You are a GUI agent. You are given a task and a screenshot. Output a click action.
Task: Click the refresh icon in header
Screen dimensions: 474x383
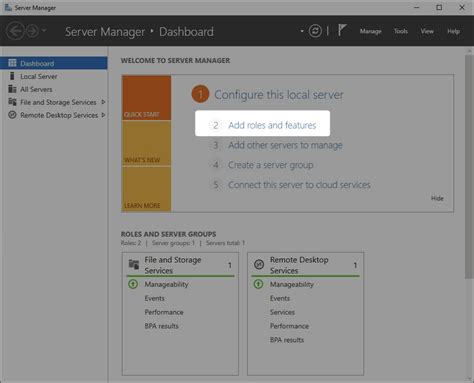pos(315,31)
